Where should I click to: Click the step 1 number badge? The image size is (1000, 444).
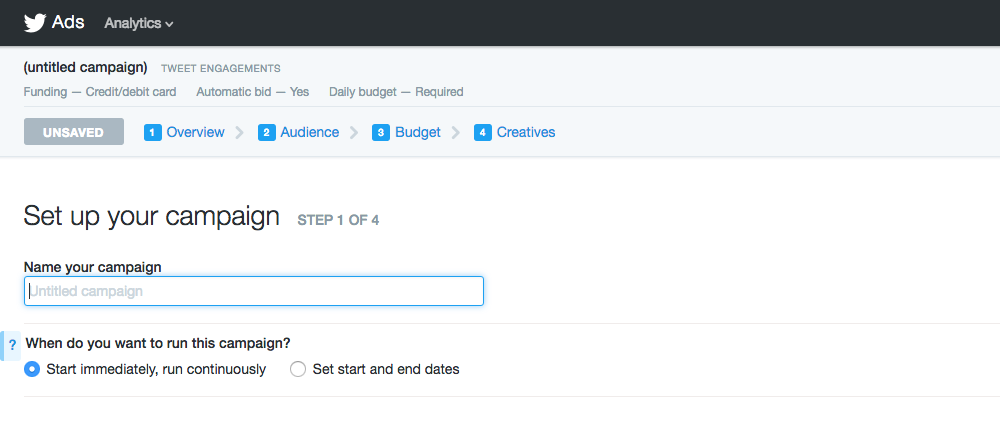coord(152,133)
